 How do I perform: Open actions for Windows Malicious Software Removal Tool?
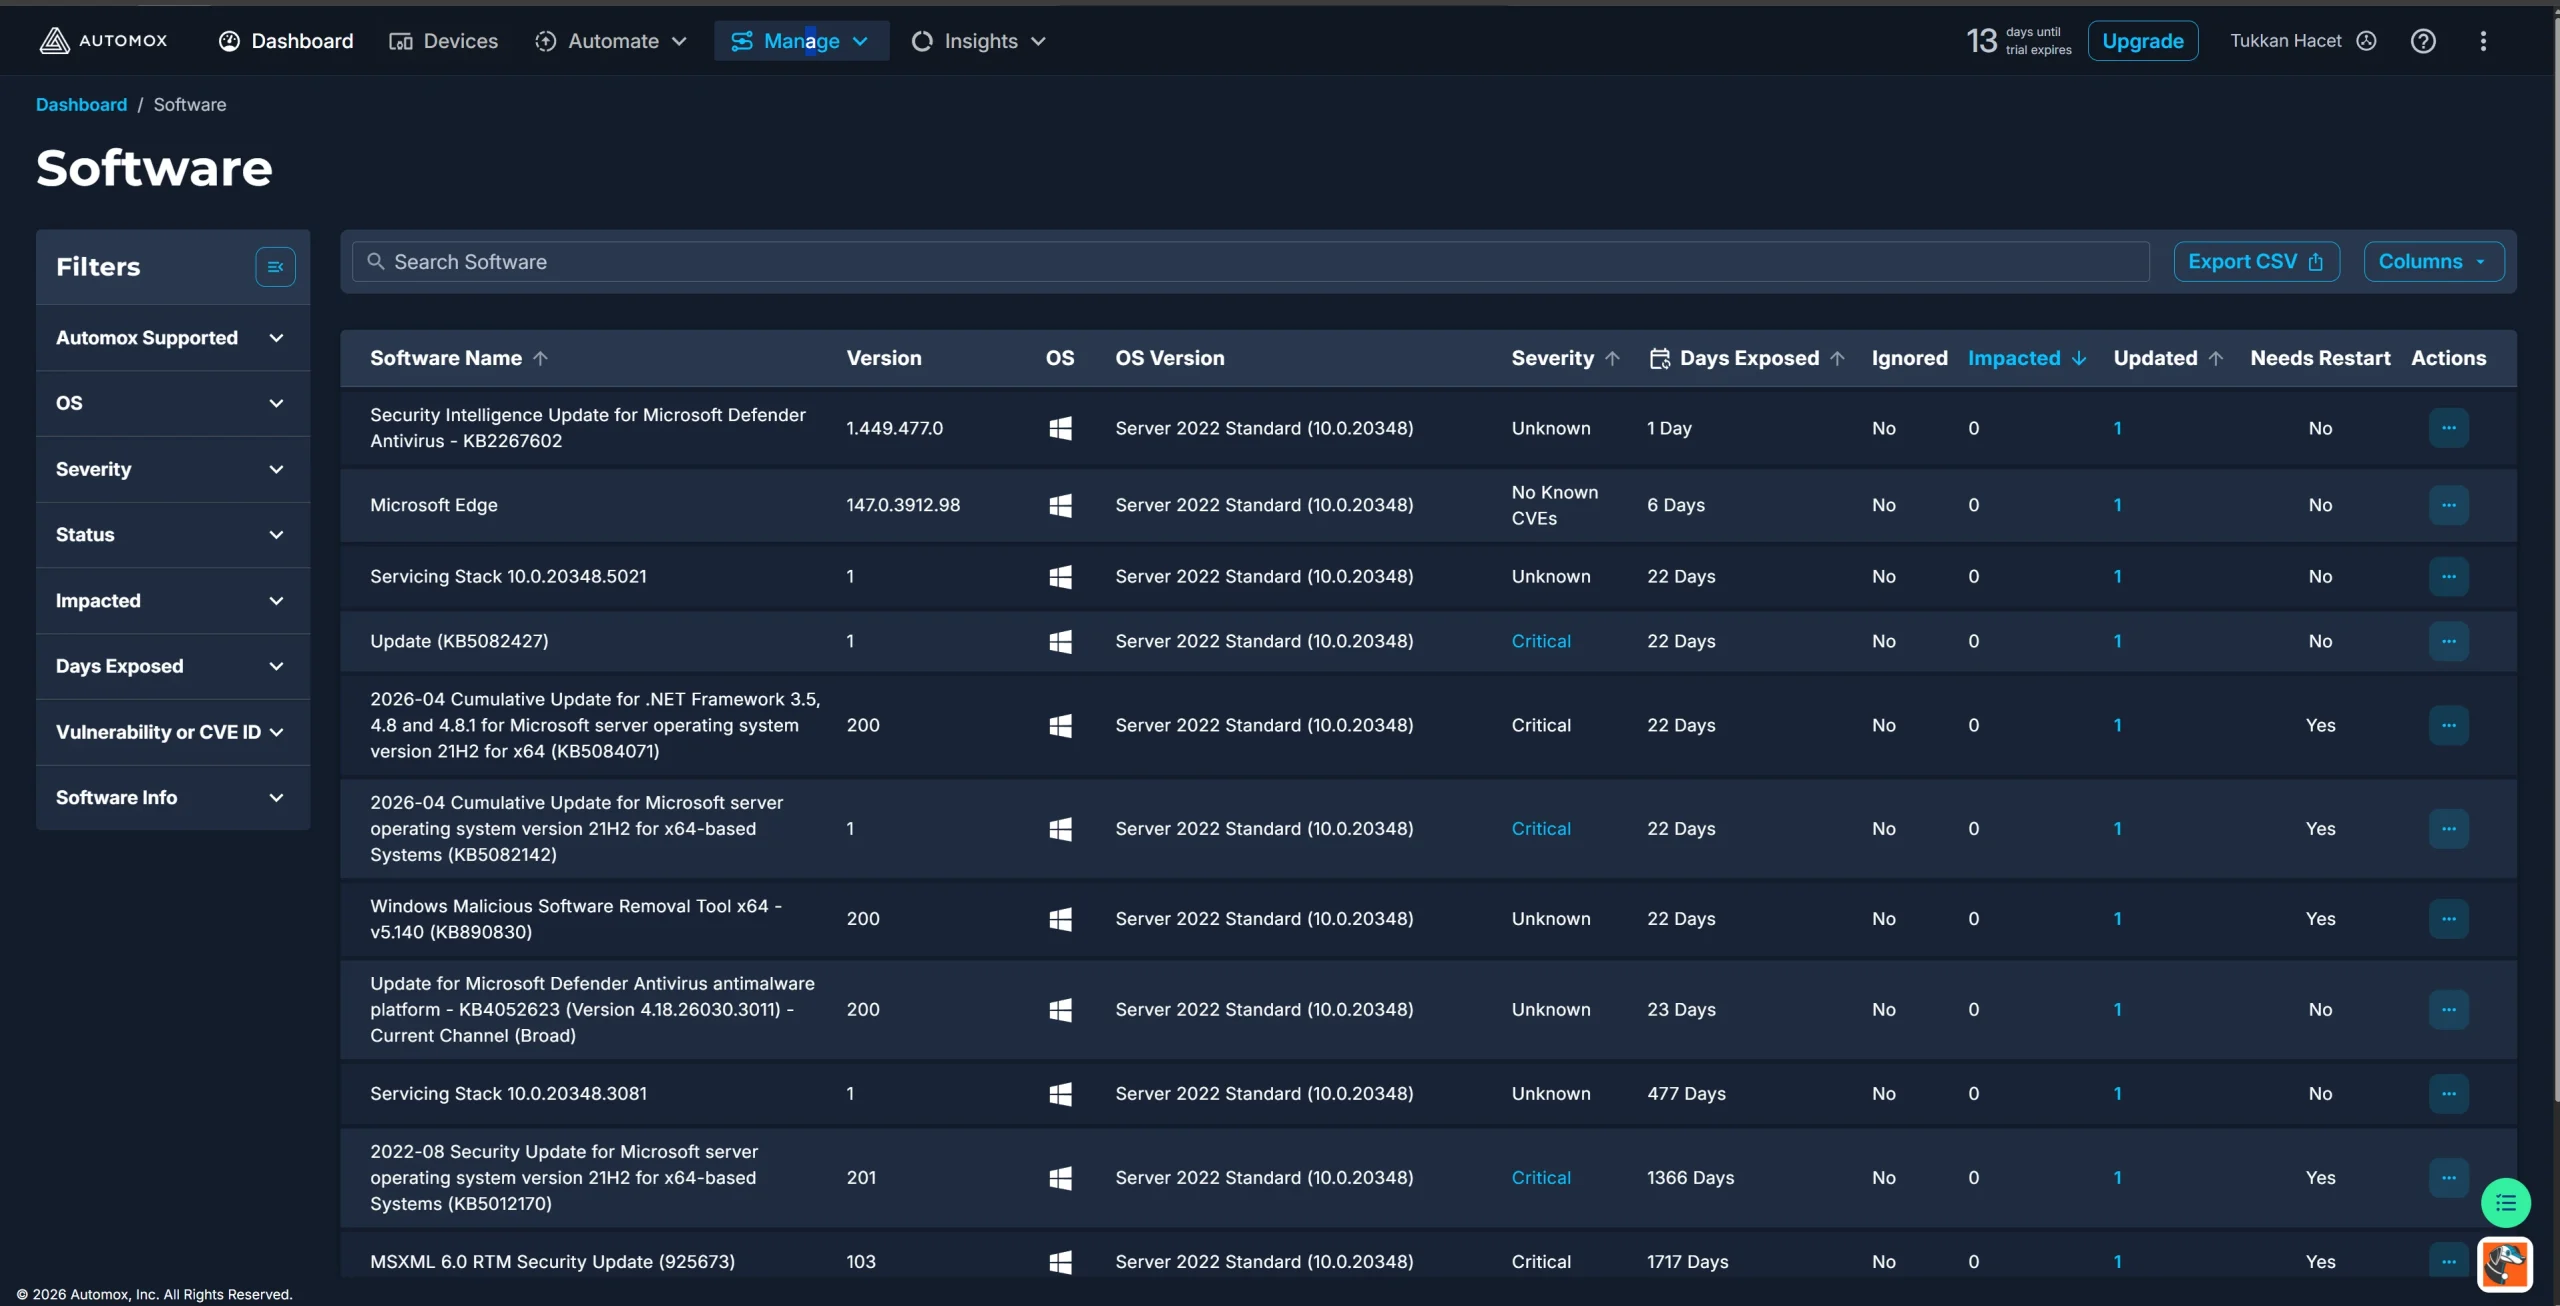[x=2448, y=918]
